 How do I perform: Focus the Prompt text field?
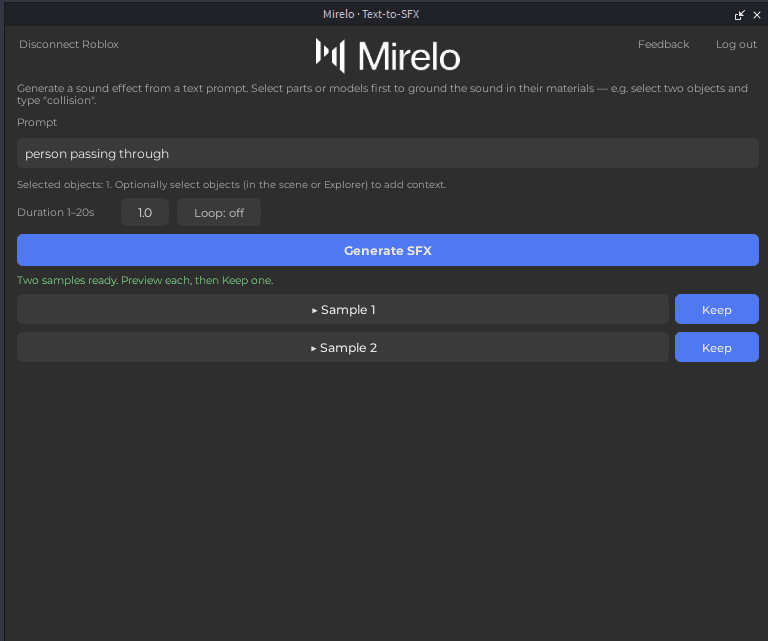click(x=387, y=153)
